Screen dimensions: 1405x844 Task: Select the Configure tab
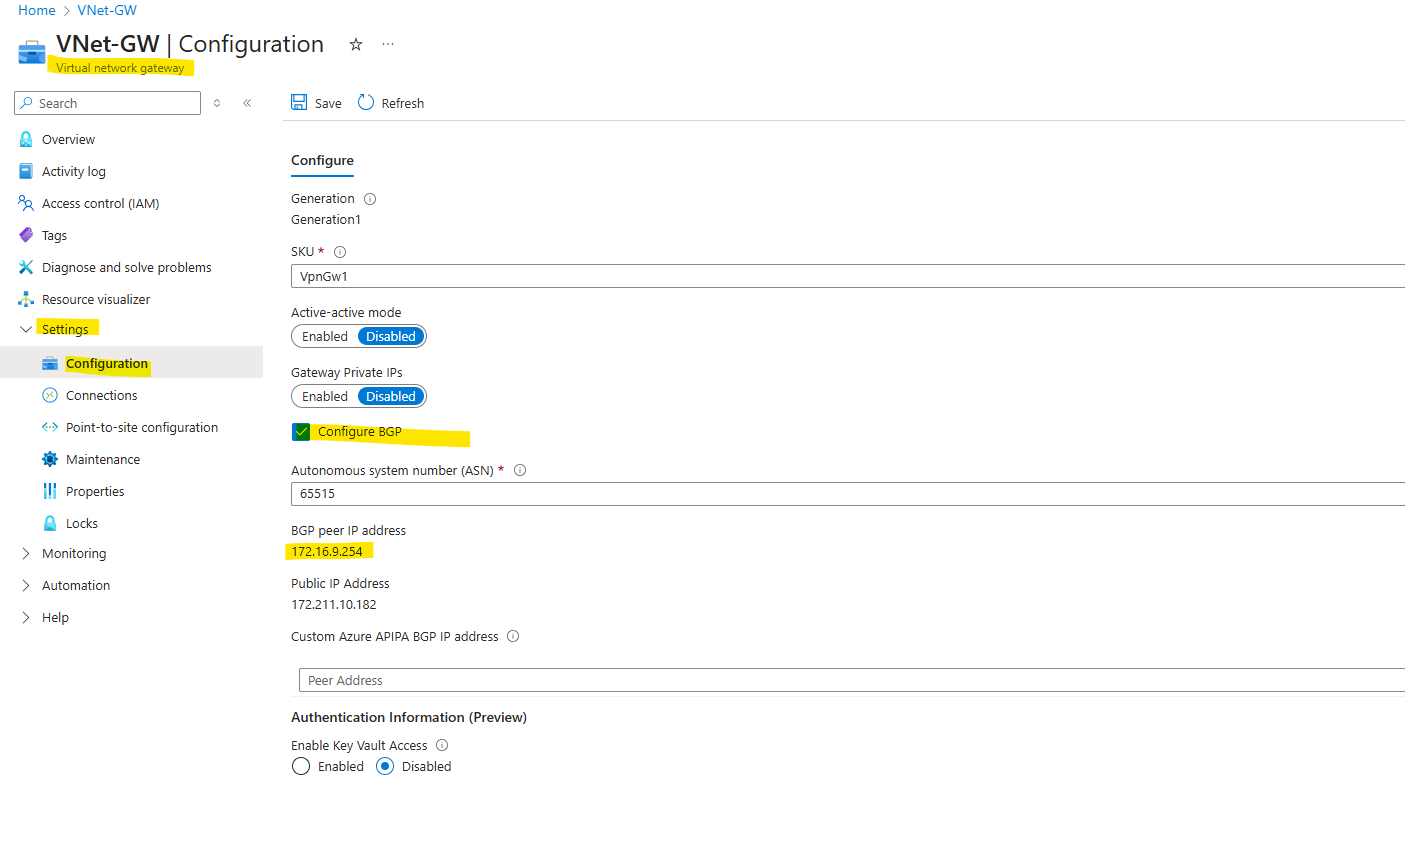tap(322, 160)
